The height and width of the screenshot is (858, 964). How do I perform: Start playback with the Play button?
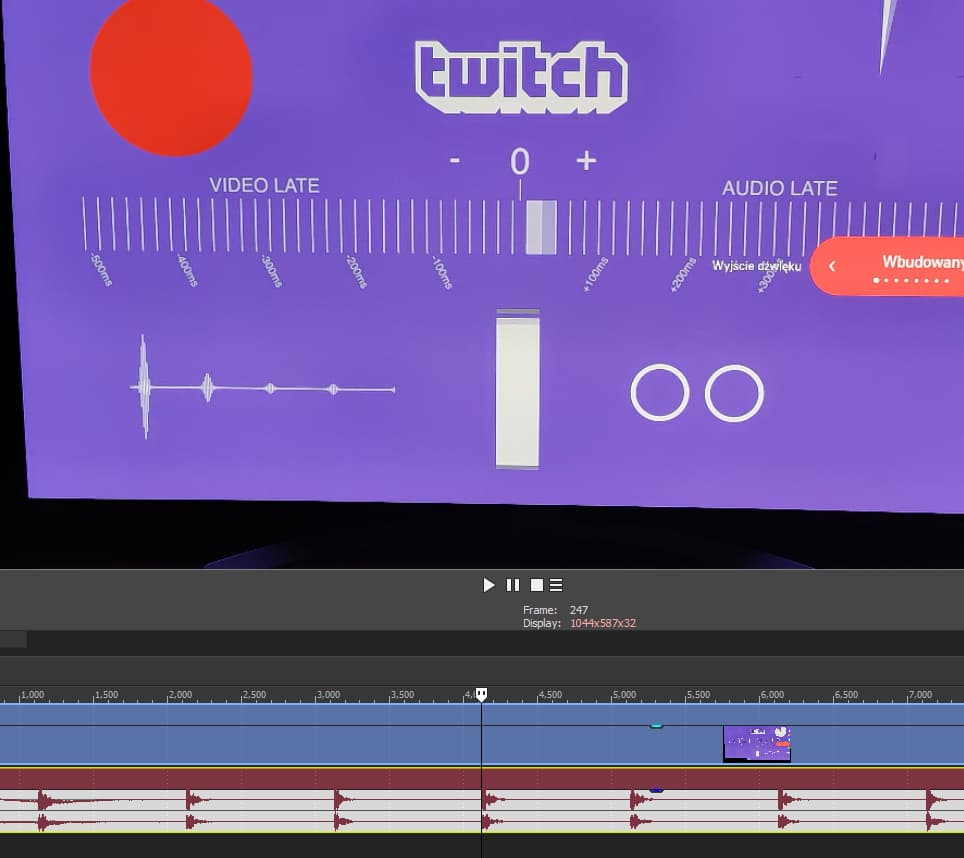(489, 585)
